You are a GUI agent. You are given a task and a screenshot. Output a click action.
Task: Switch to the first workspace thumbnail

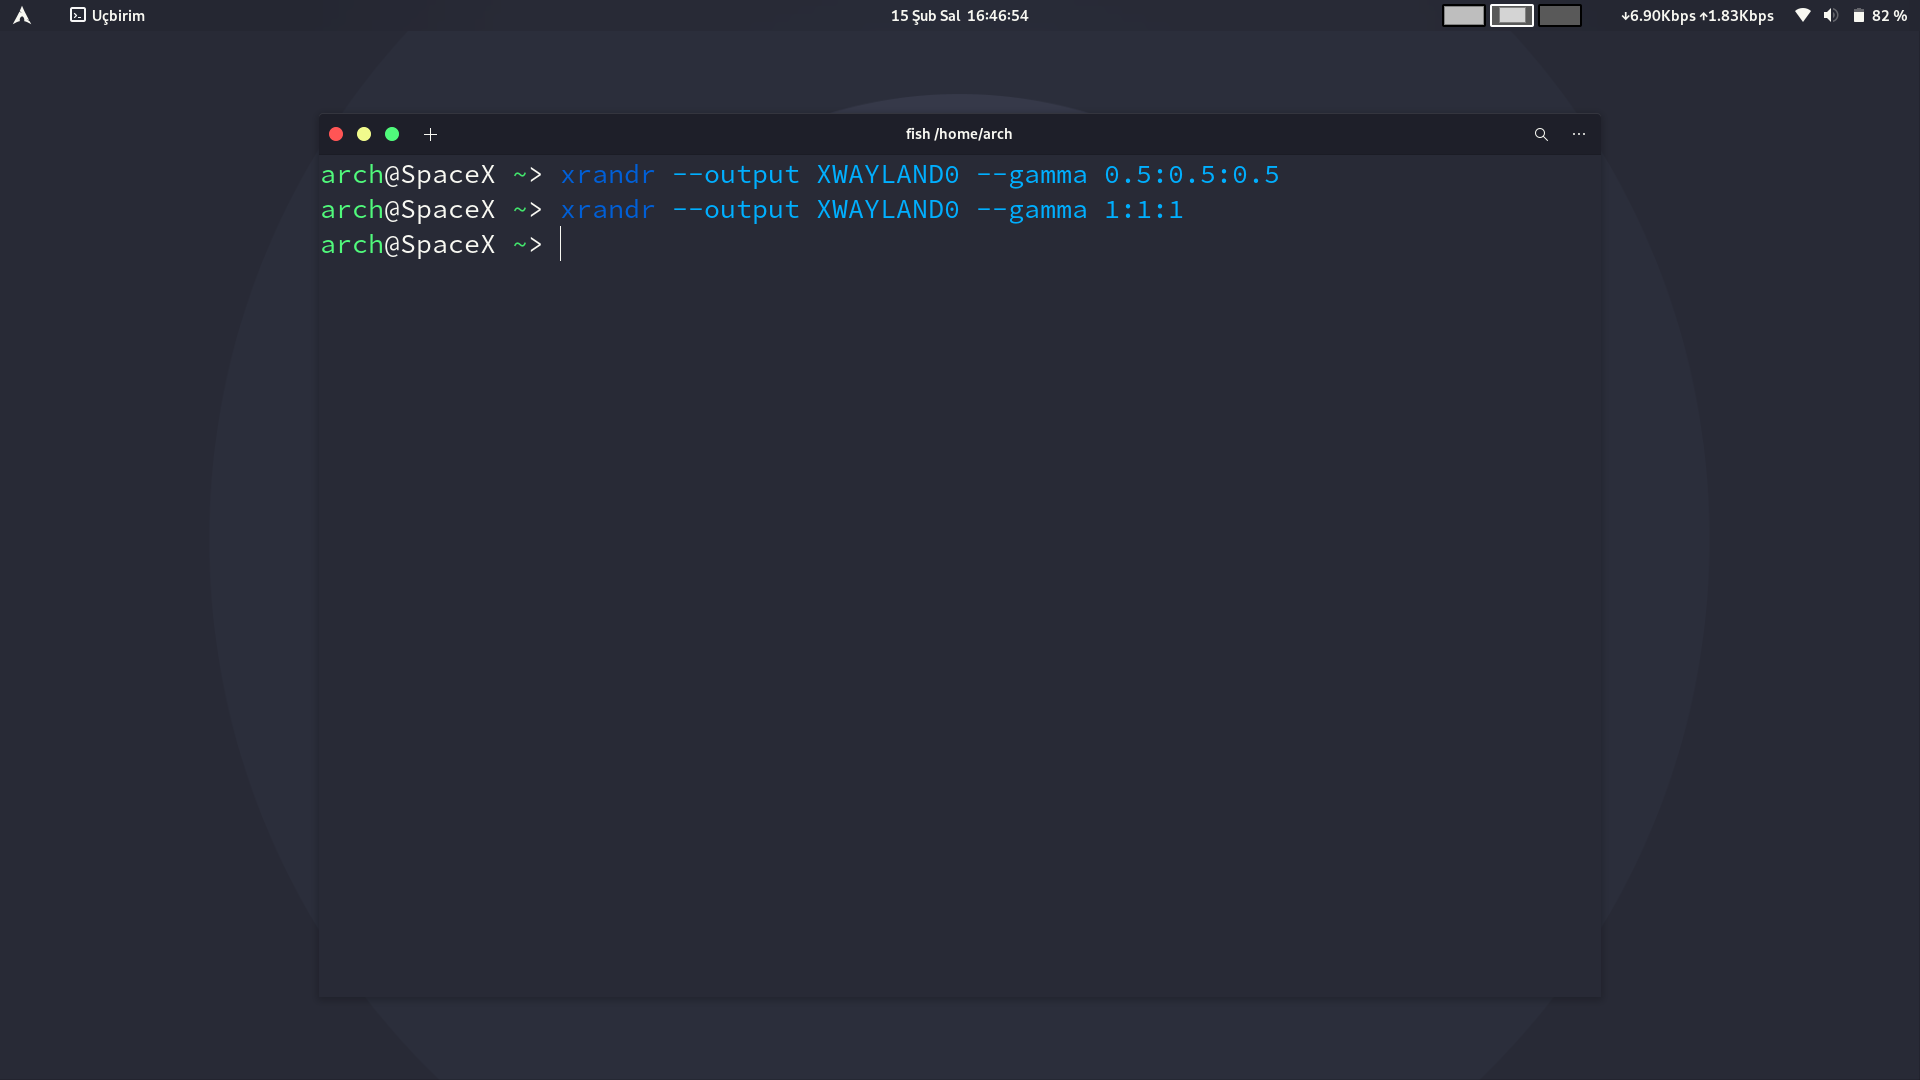[1463, 15]
